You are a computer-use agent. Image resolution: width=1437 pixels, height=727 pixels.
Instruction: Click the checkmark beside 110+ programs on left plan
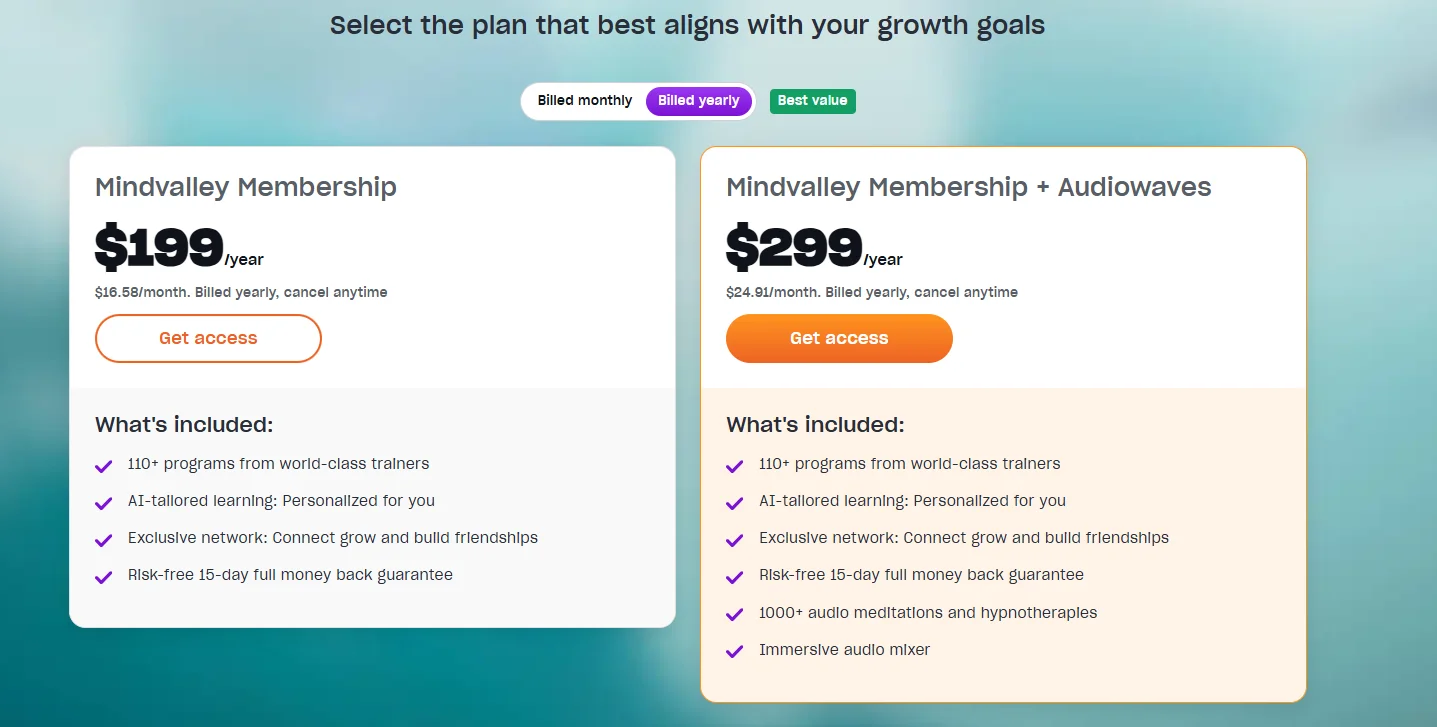103,465
